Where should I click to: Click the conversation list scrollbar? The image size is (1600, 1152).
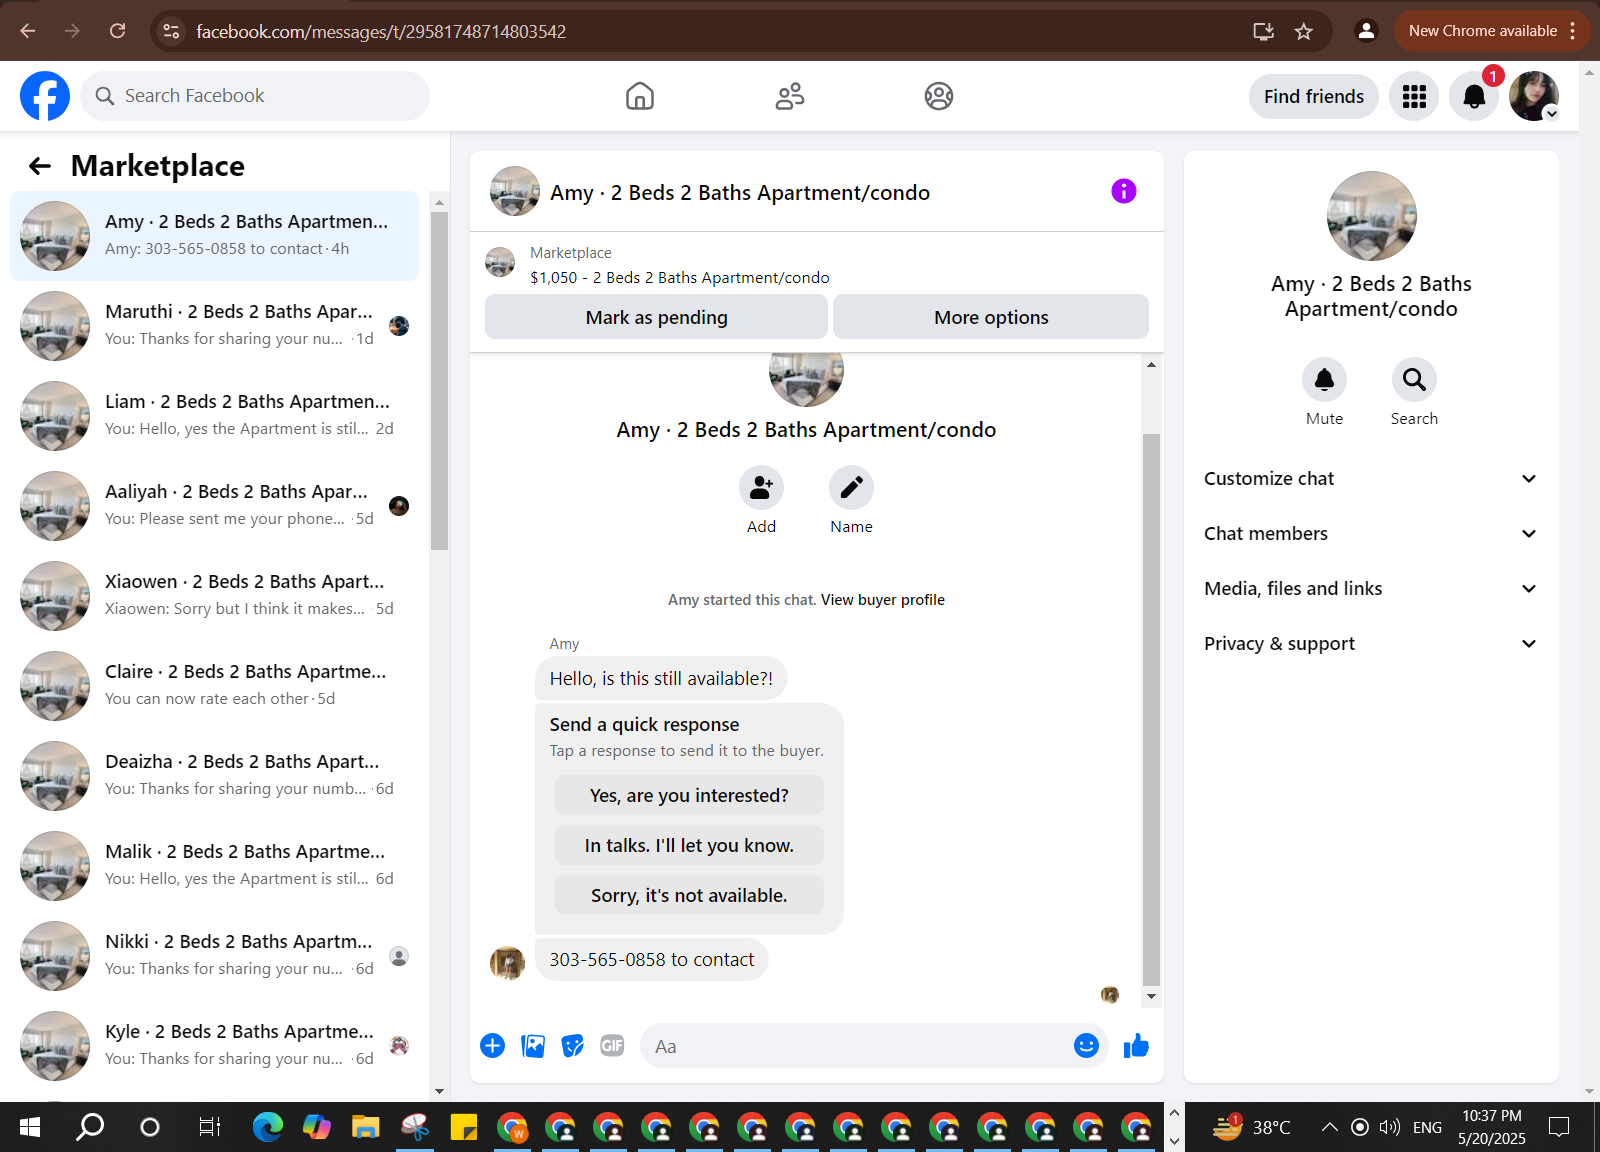(x=439, y=380)
